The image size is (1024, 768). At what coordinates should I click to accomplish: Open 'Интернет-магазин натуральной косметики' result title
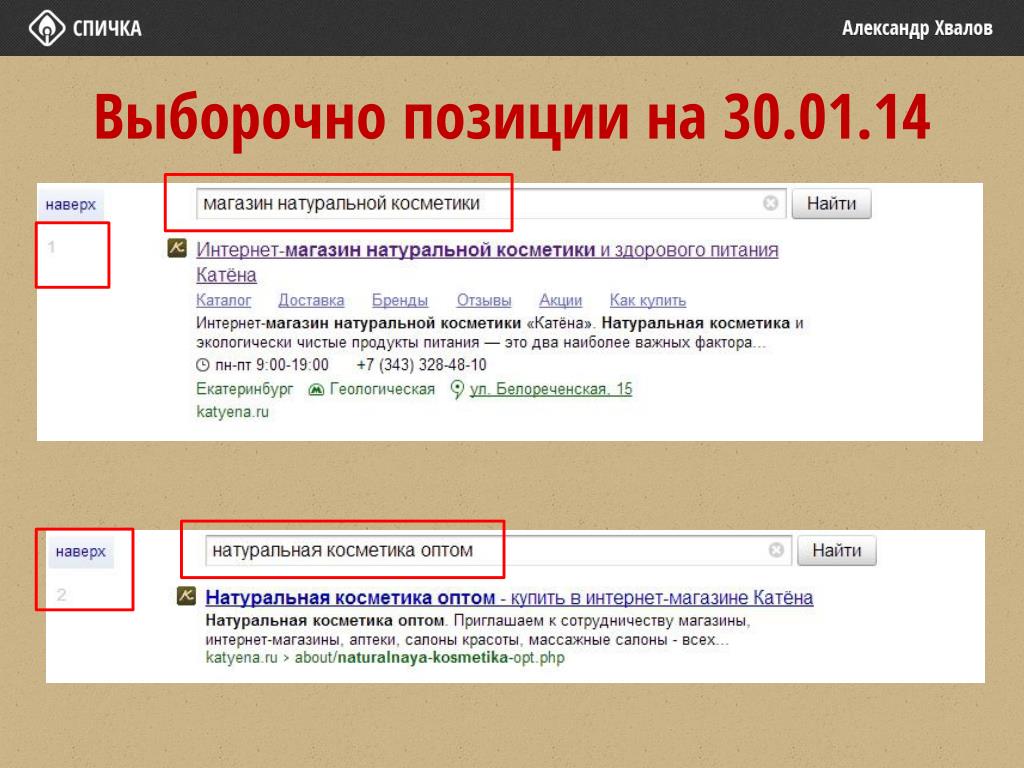click(487, 262)
